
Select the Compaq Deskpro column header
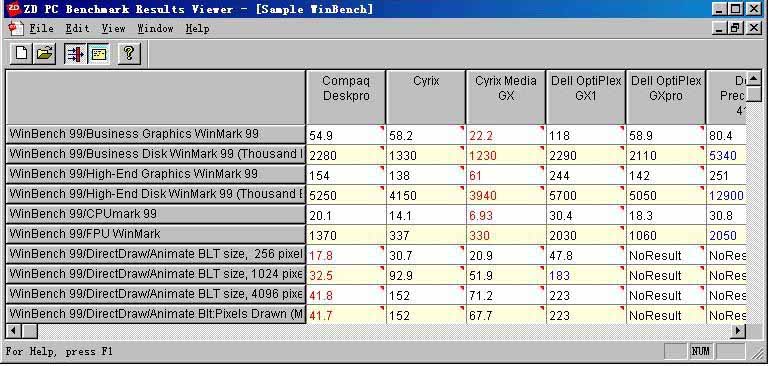tap(346, 97)
